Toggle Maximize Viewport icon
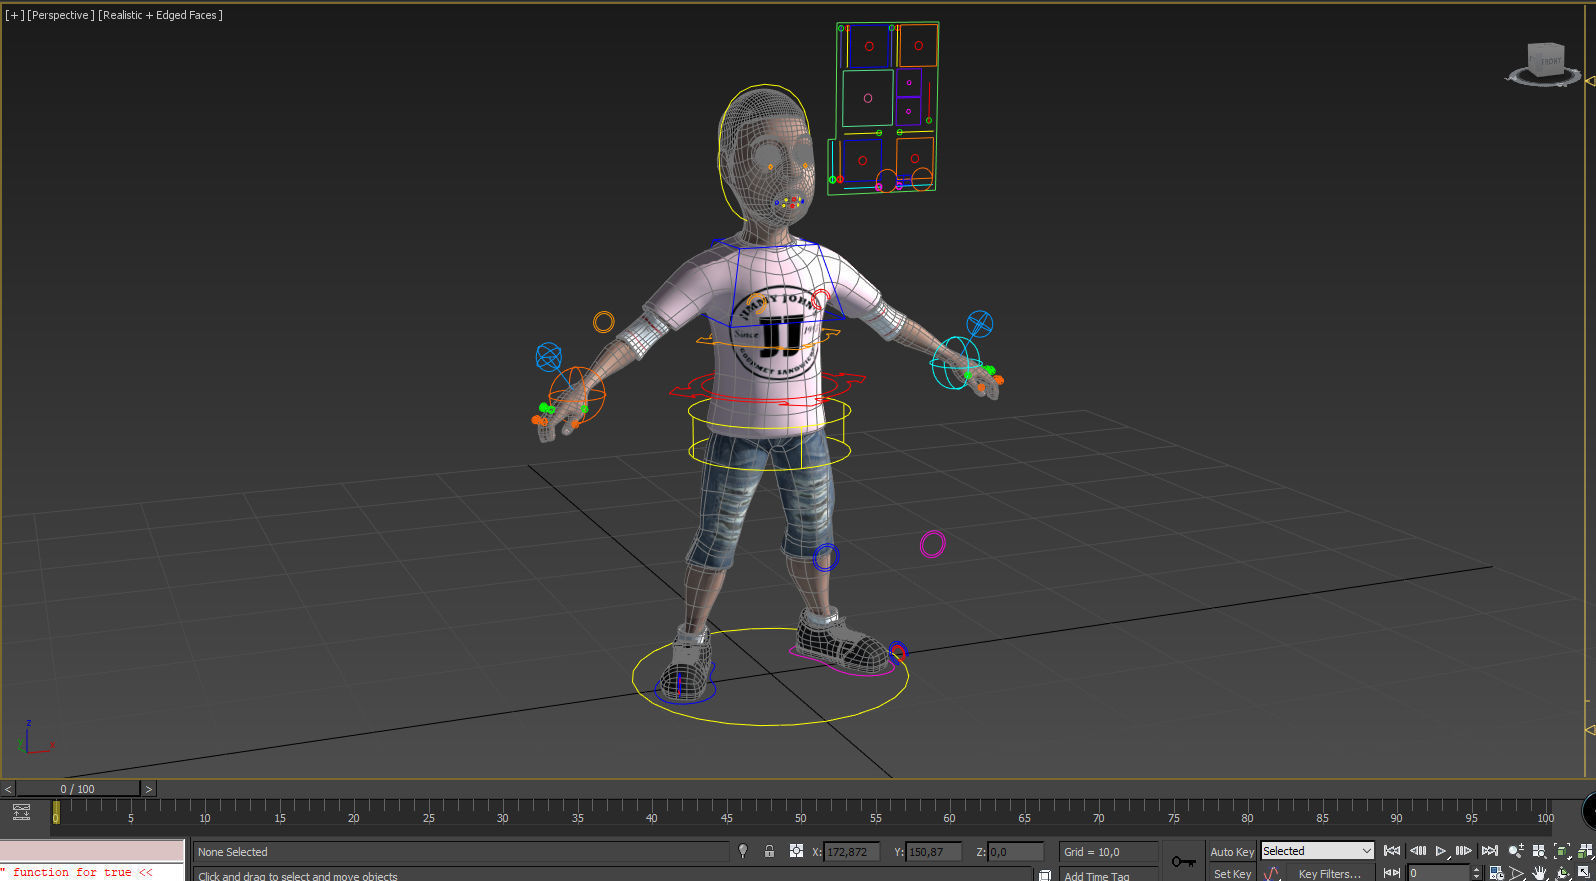Screen dimensions: 1596x881 1585,872
